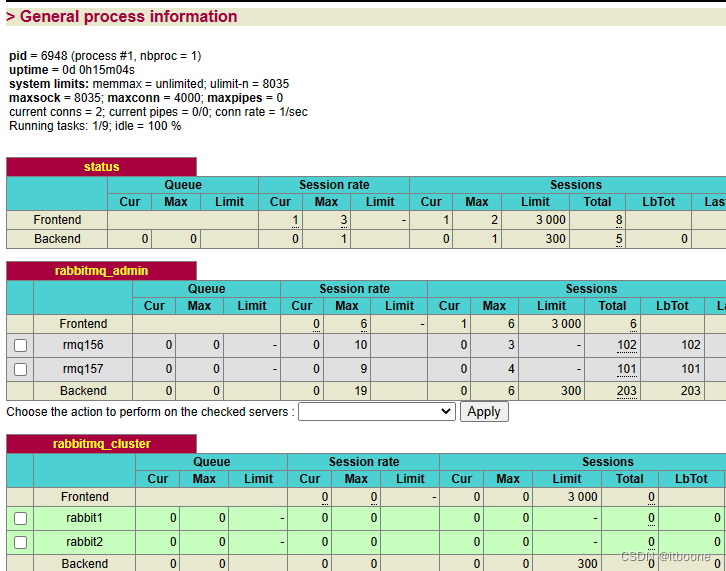The width and height of the screenshot is (726, 571).
Task: Click rabbitmq_admin Backend row label
Action: click(x=83, y=391)
